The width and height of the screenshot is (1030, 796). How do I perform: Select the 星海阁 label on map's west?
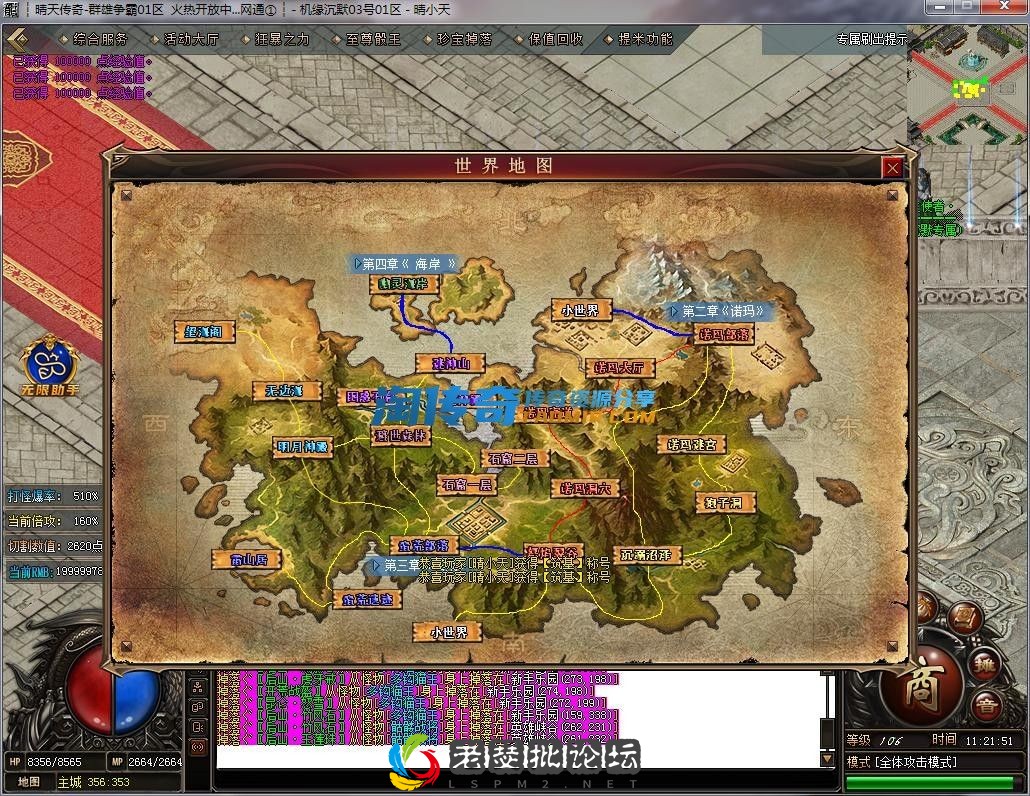click(x=206, y=332)
